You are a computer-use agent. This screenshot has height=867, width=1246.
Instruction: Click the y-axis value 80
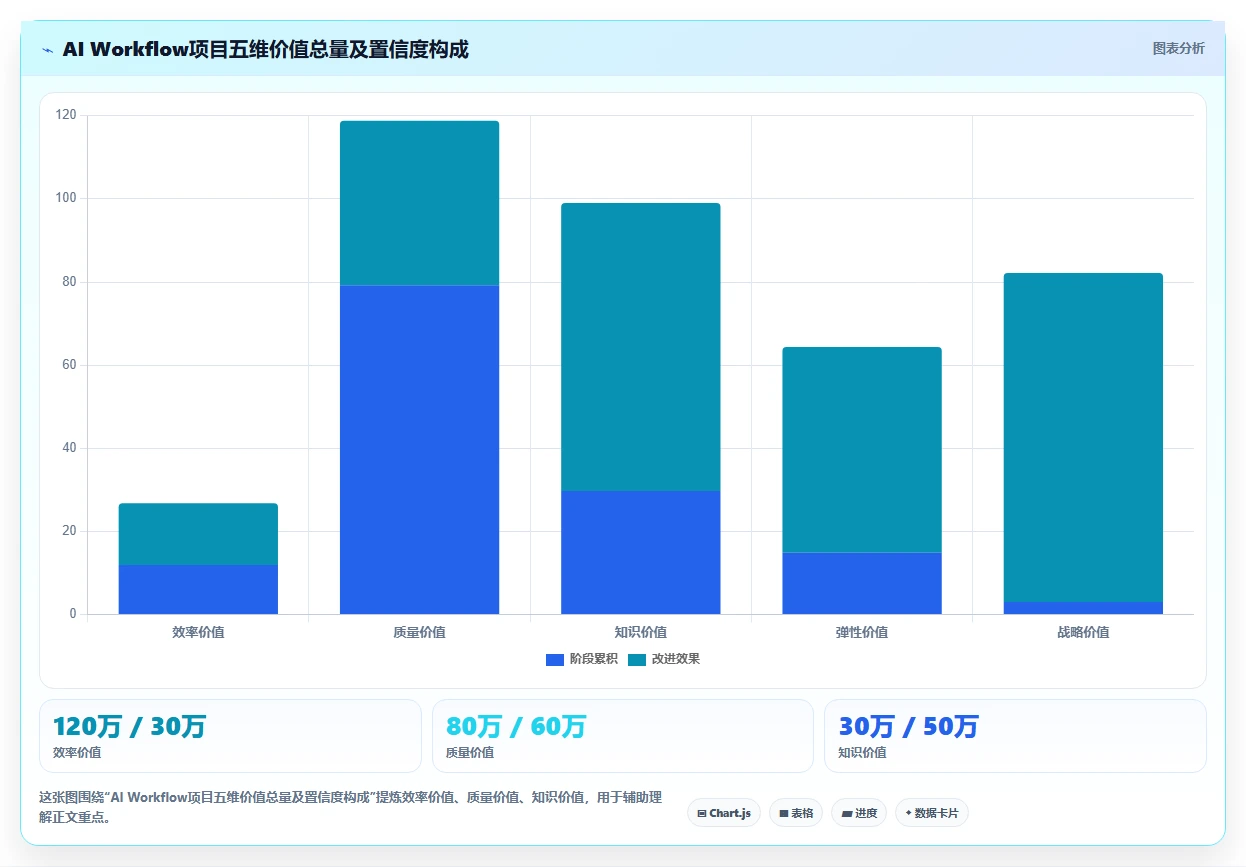coord(69,282)
